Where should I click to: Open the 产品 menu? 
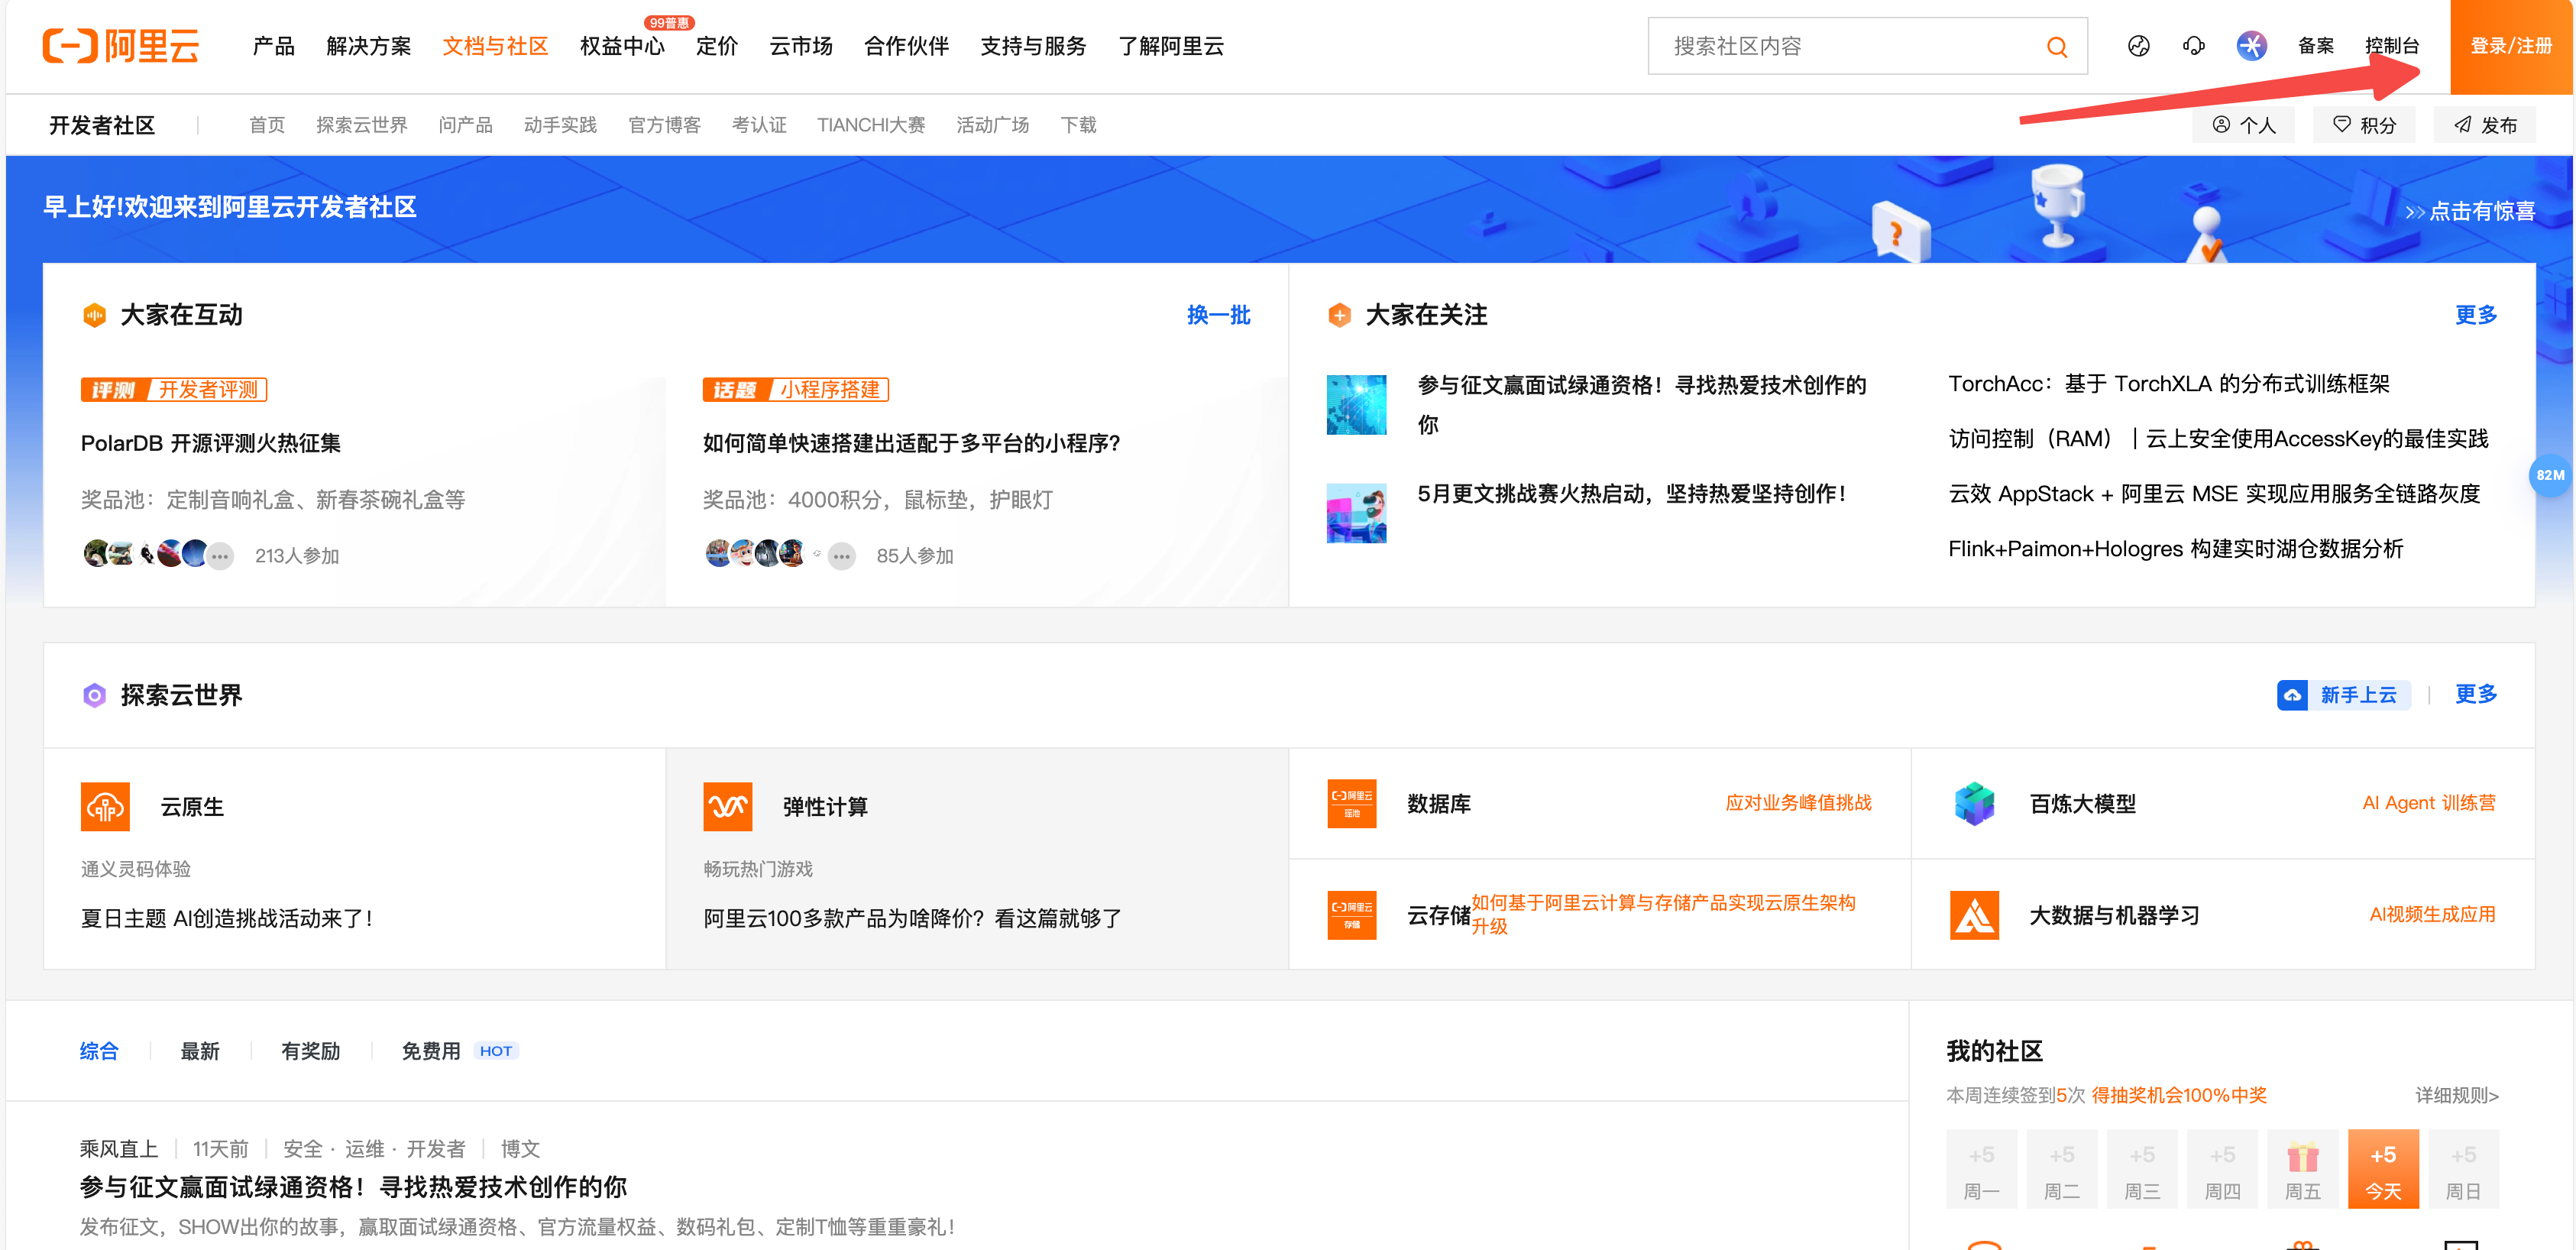pyautogui.click(x=274, y=46)
